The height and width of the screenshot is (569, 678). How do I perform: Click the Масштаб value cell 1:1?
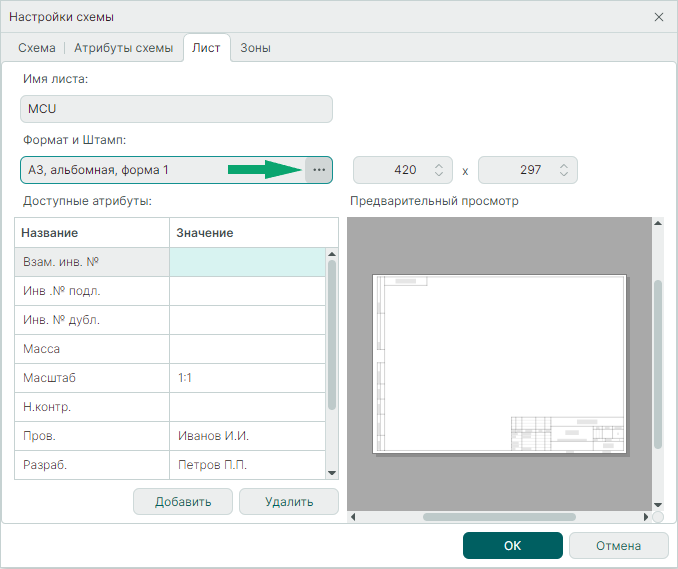pos(247,378)
